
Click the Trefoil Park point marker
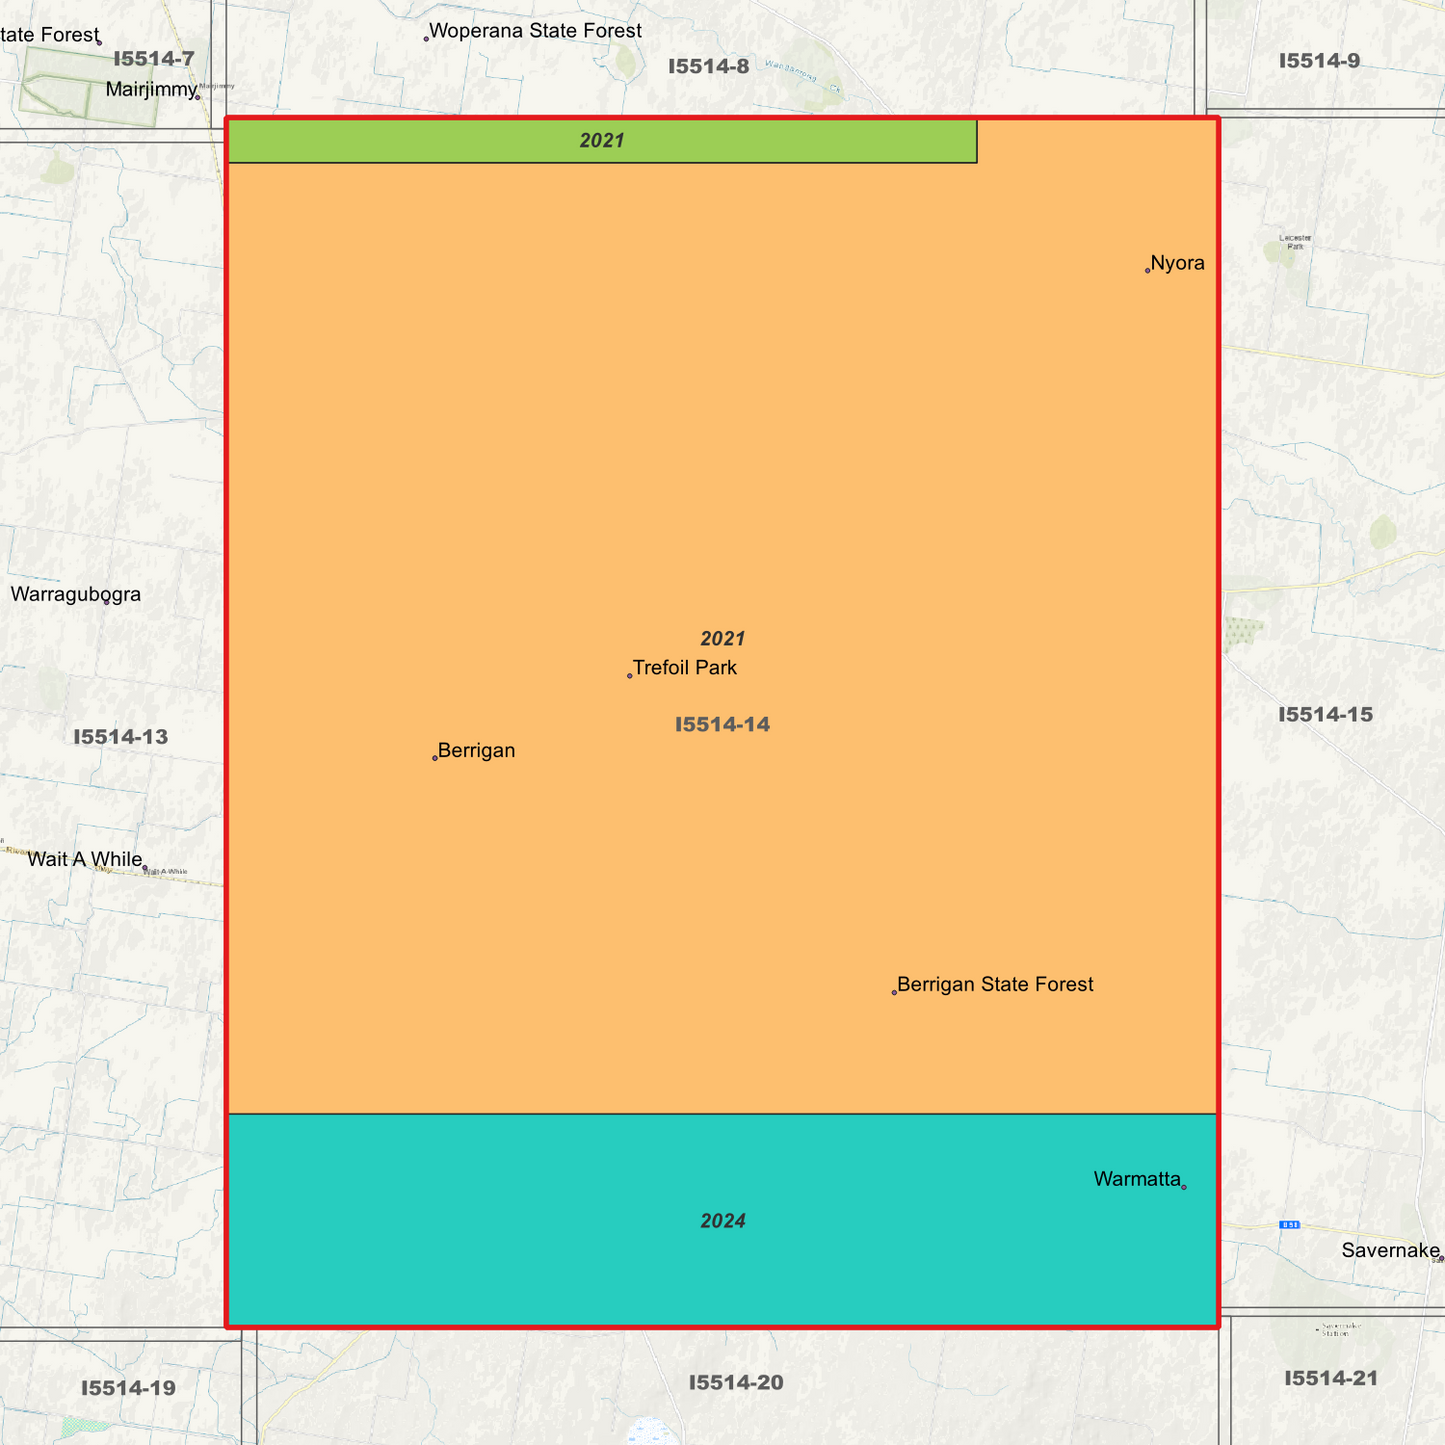tap(629, 676)
